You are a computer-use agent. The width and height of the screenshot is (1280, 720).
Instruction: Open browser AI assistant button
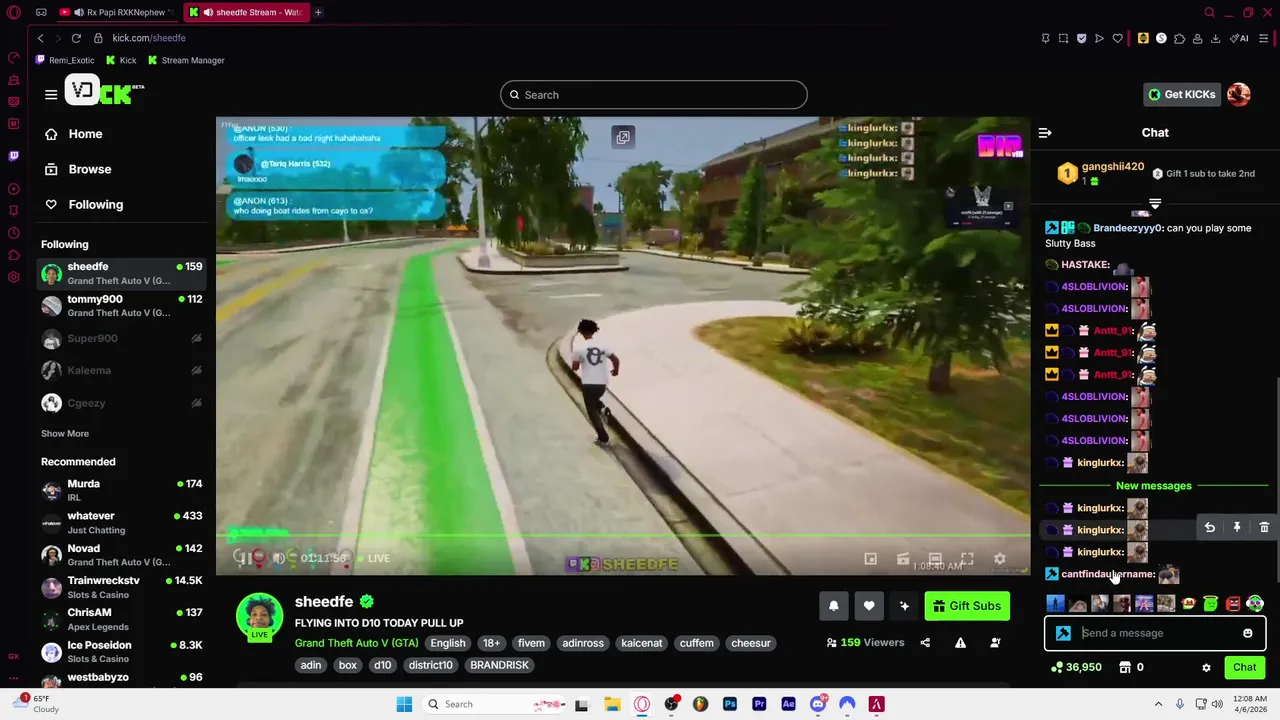click(x=1241, y=38)
